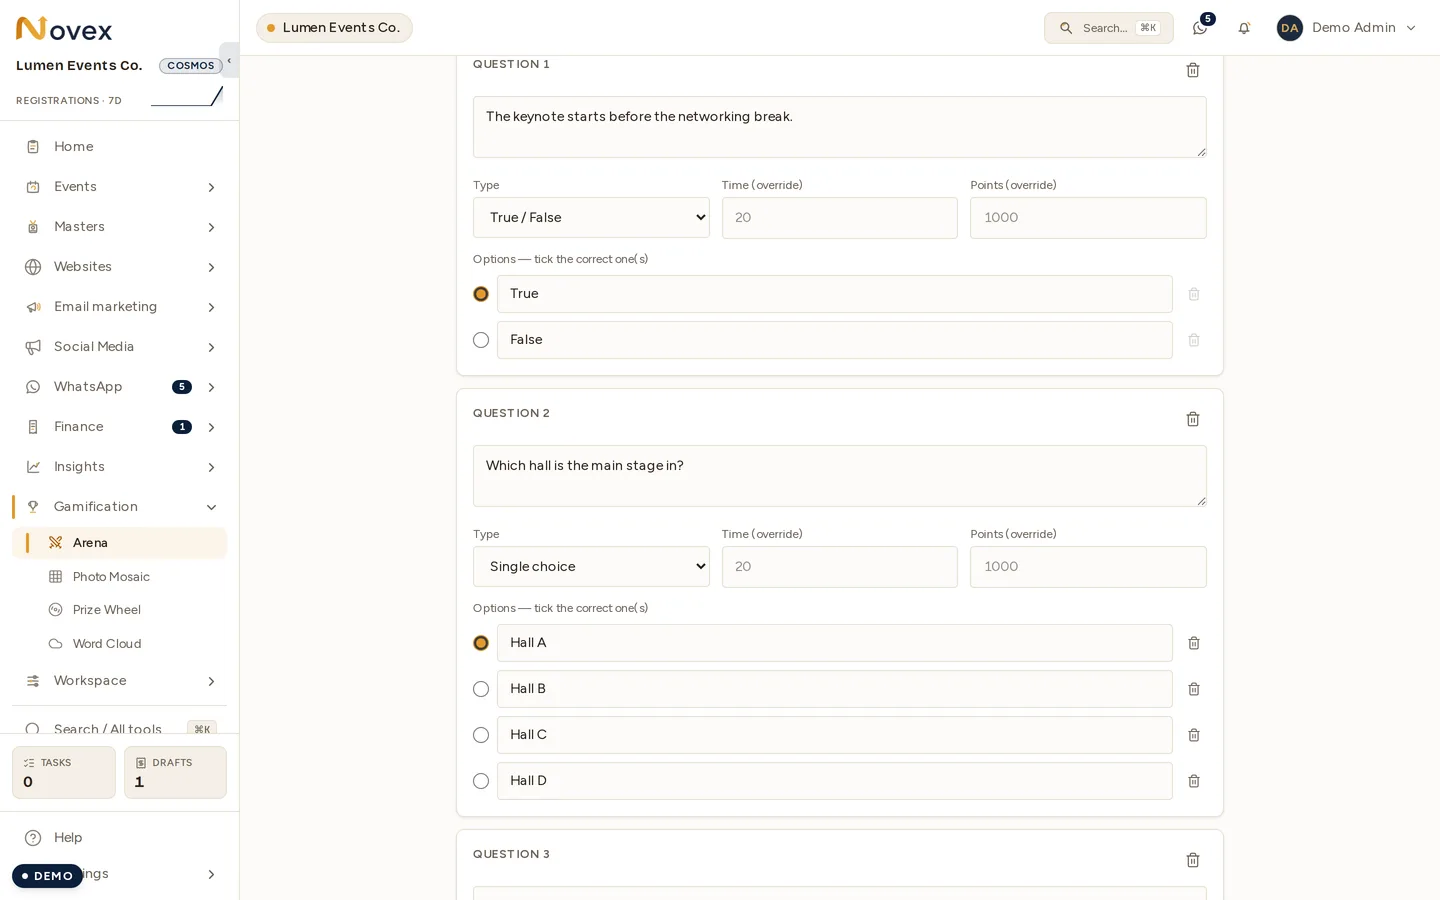The height and width of the screenshot is (900, 1440).
Task: Mark False as the correct answer
Action: click(481, 340)
